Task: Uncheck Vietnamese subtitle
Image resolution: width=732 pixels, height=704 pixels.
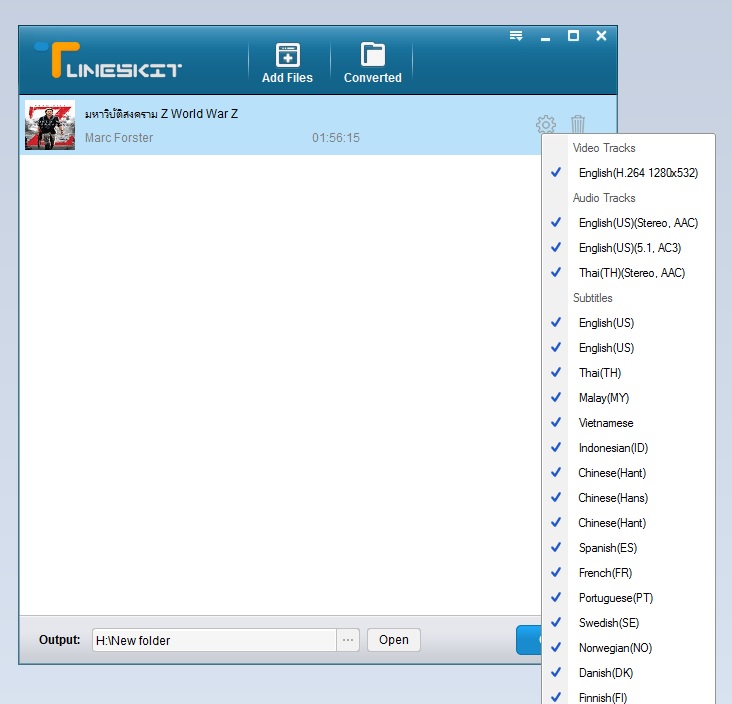Action: coord(628,422)
